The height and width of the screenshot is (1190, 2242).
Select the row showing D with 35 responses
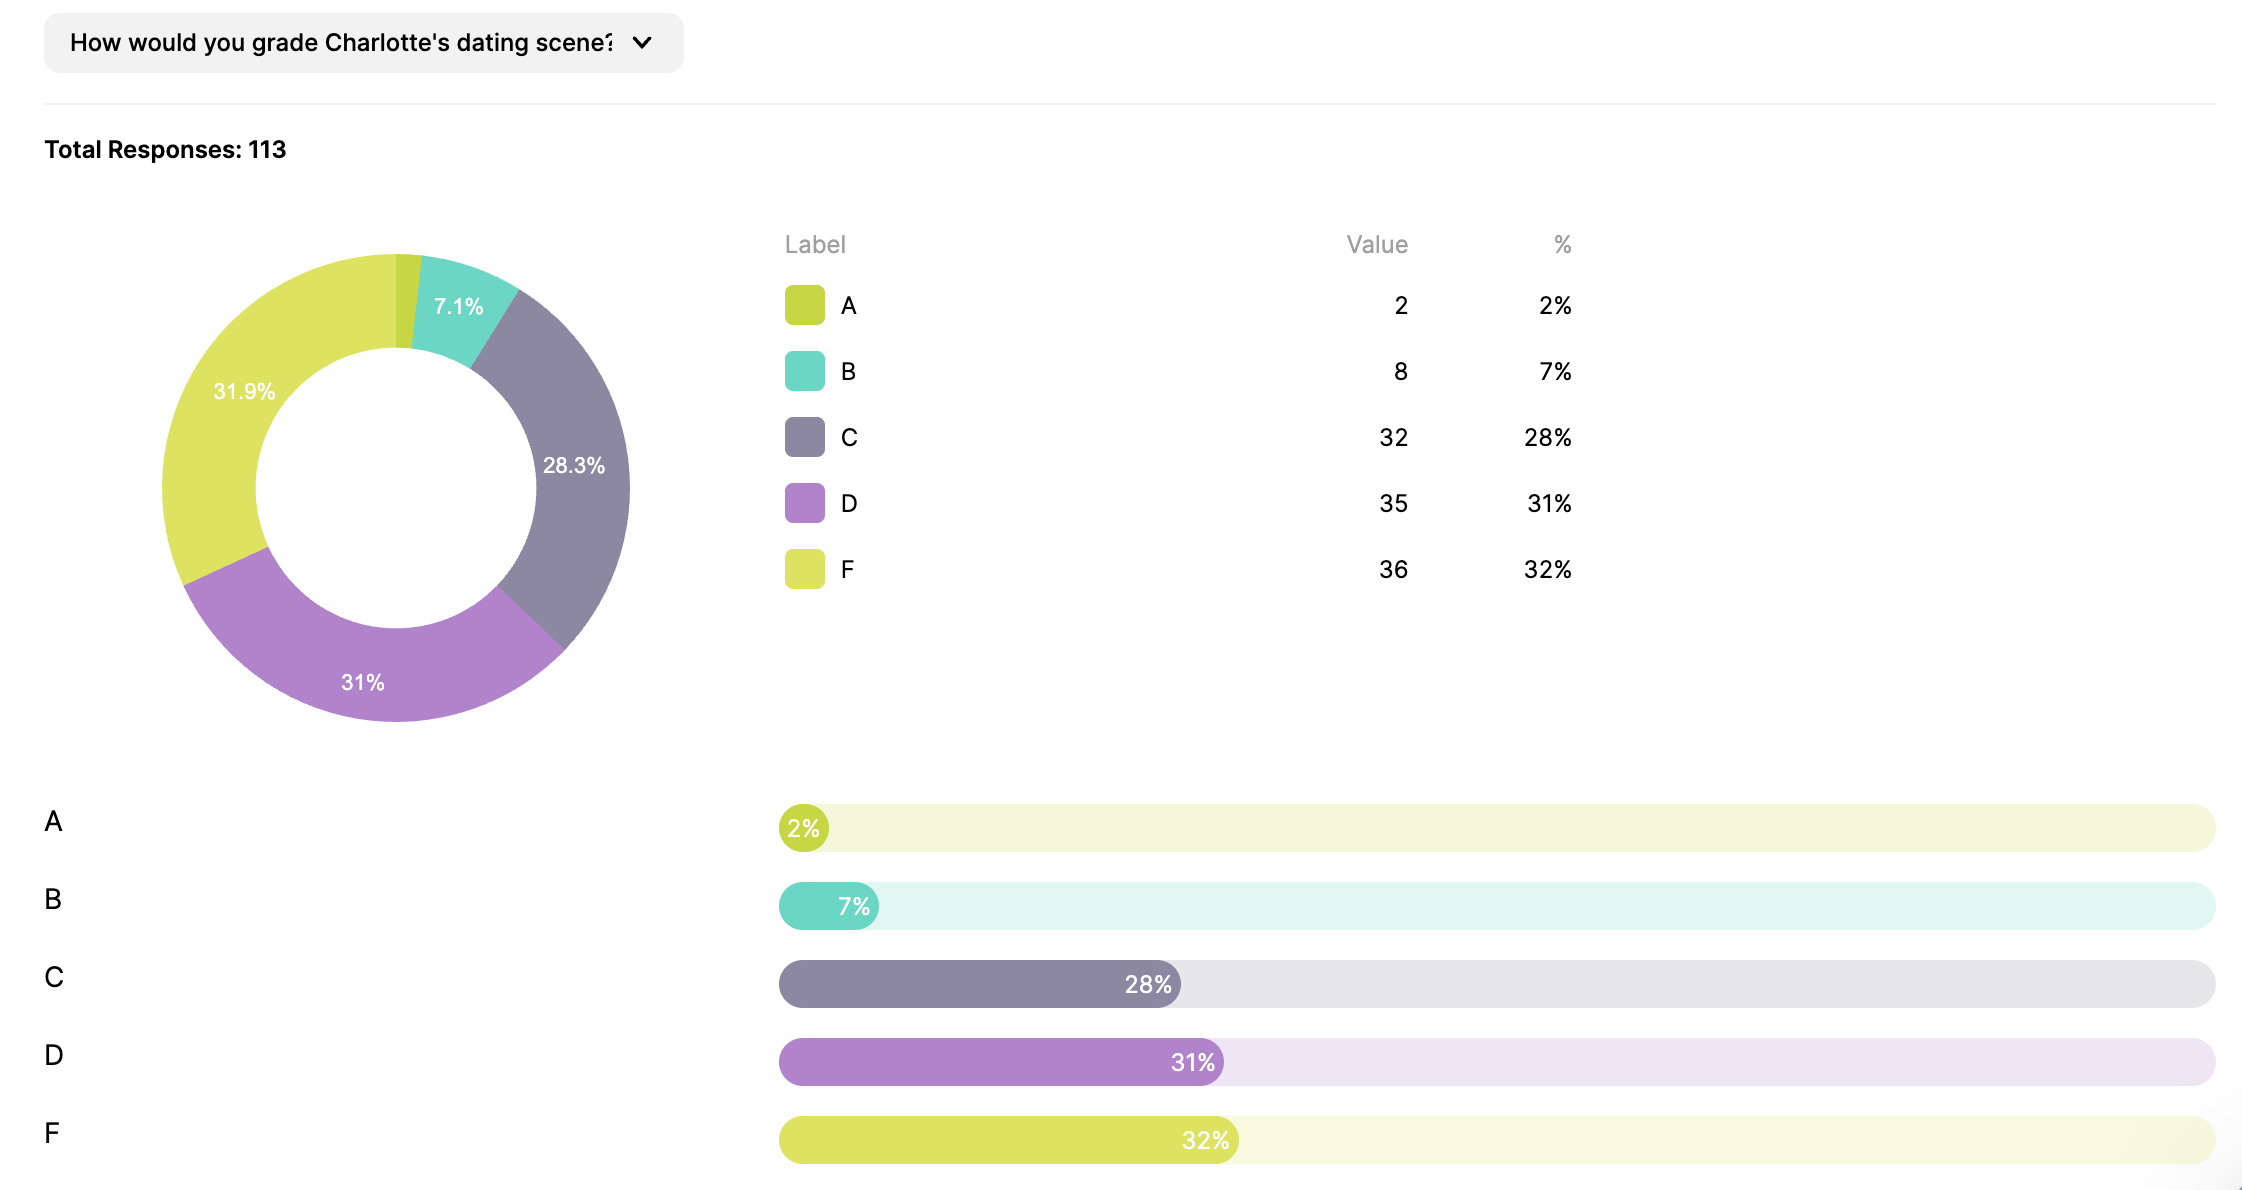coord(1100,503)
